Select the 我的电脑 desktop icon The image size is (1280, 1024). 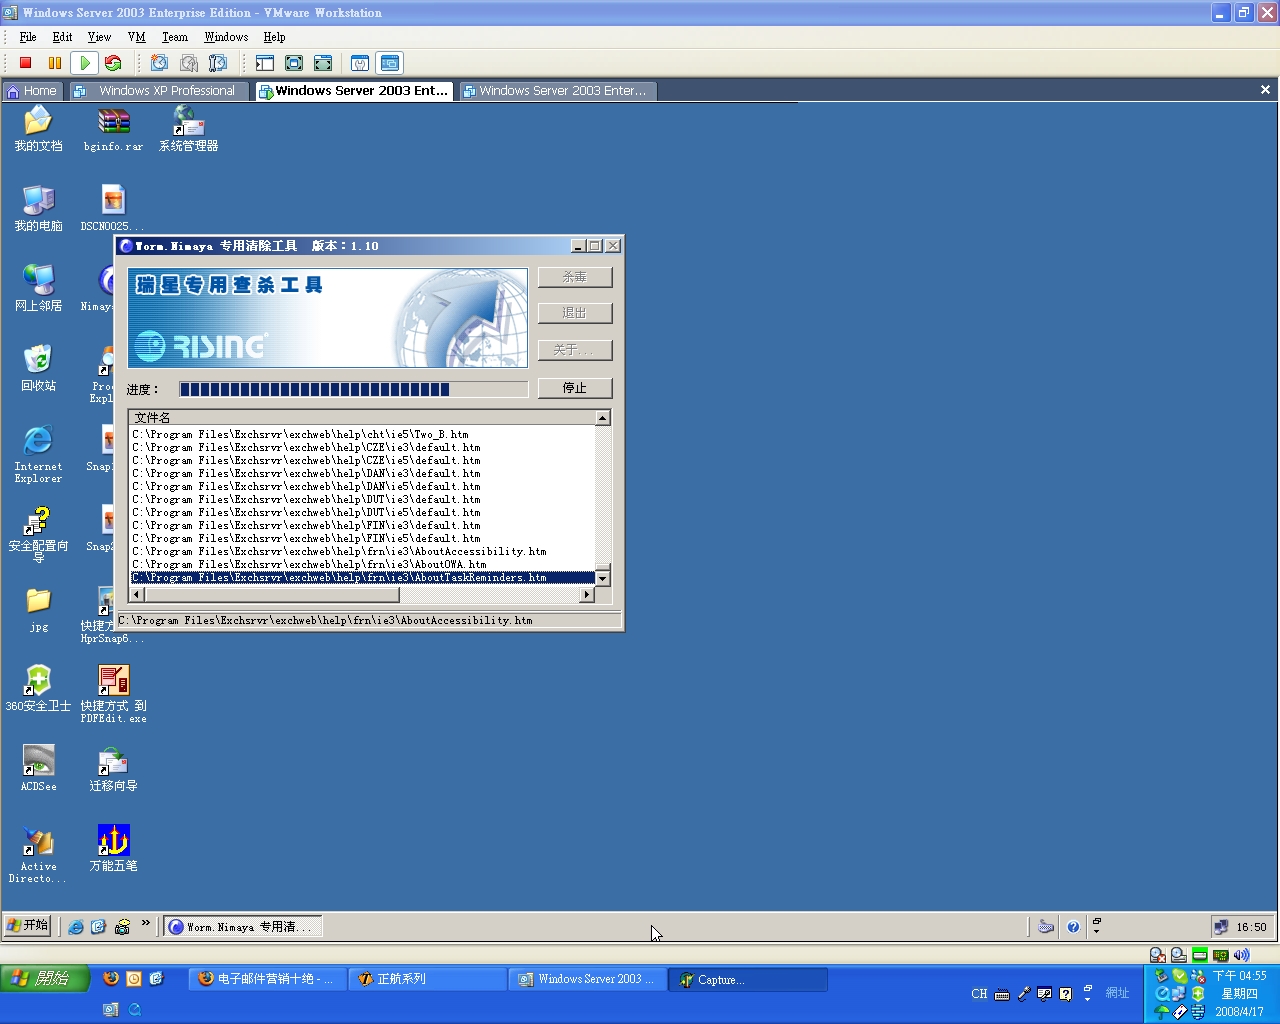tap(38, 208)
